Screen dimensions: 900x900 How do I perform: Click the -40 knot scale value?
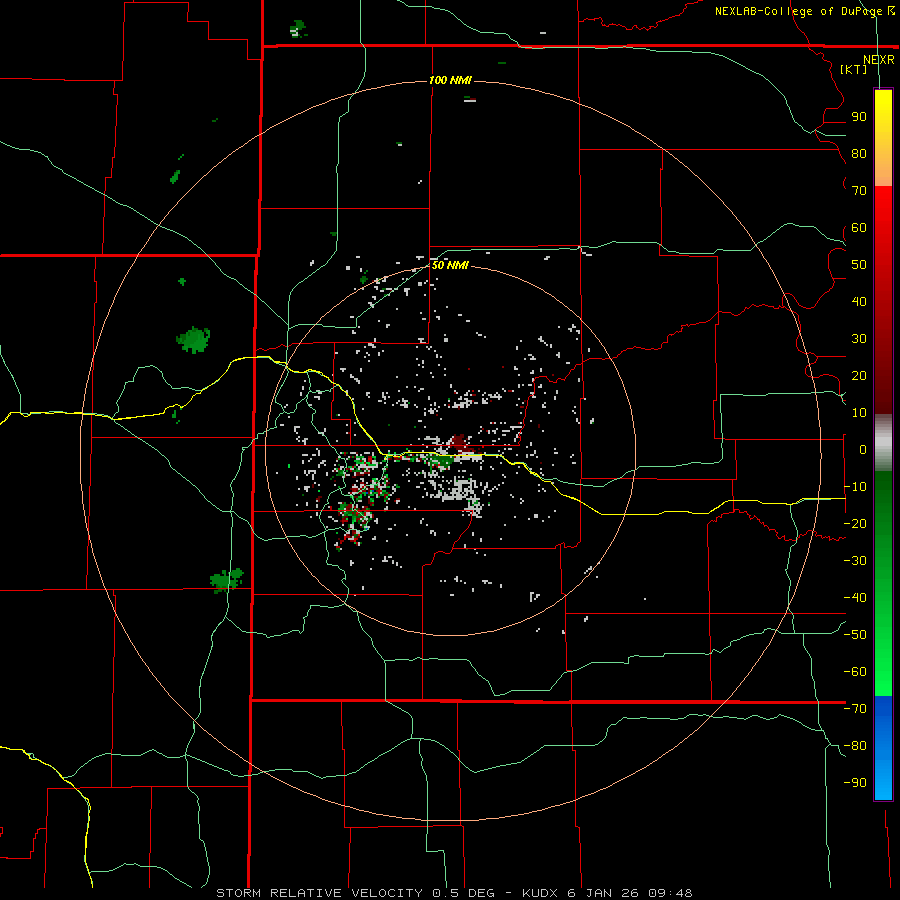click(x=855, y=598)
